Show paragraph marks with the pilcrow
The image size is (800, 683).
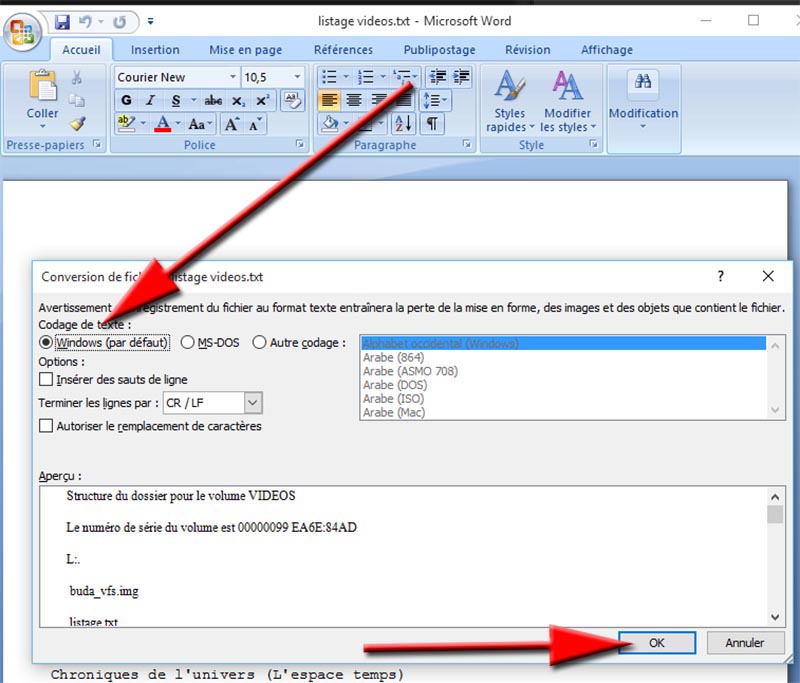tap(432, 124)
